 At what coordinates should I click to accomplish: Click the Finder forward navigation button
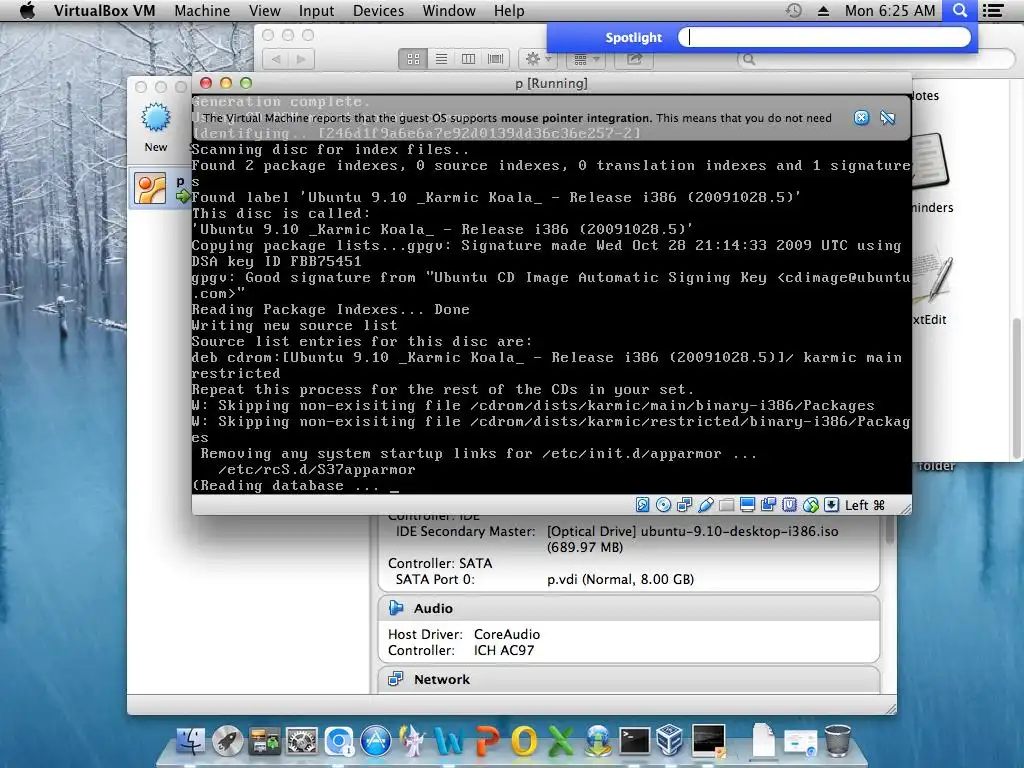tap(301, 59)
